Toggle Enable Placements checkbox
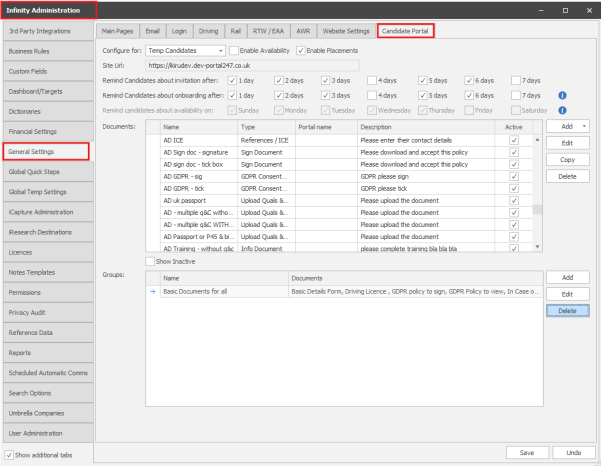Screen dimensions: 601x466 300,51
